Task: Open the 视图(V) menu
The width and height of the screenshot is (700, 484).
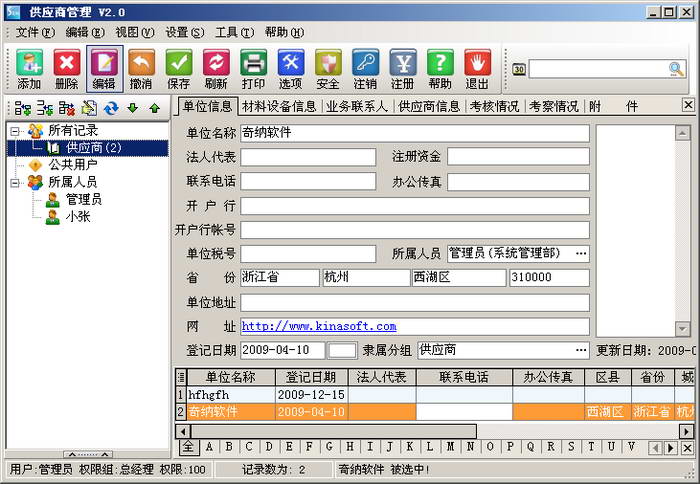Action: [135, 32]
